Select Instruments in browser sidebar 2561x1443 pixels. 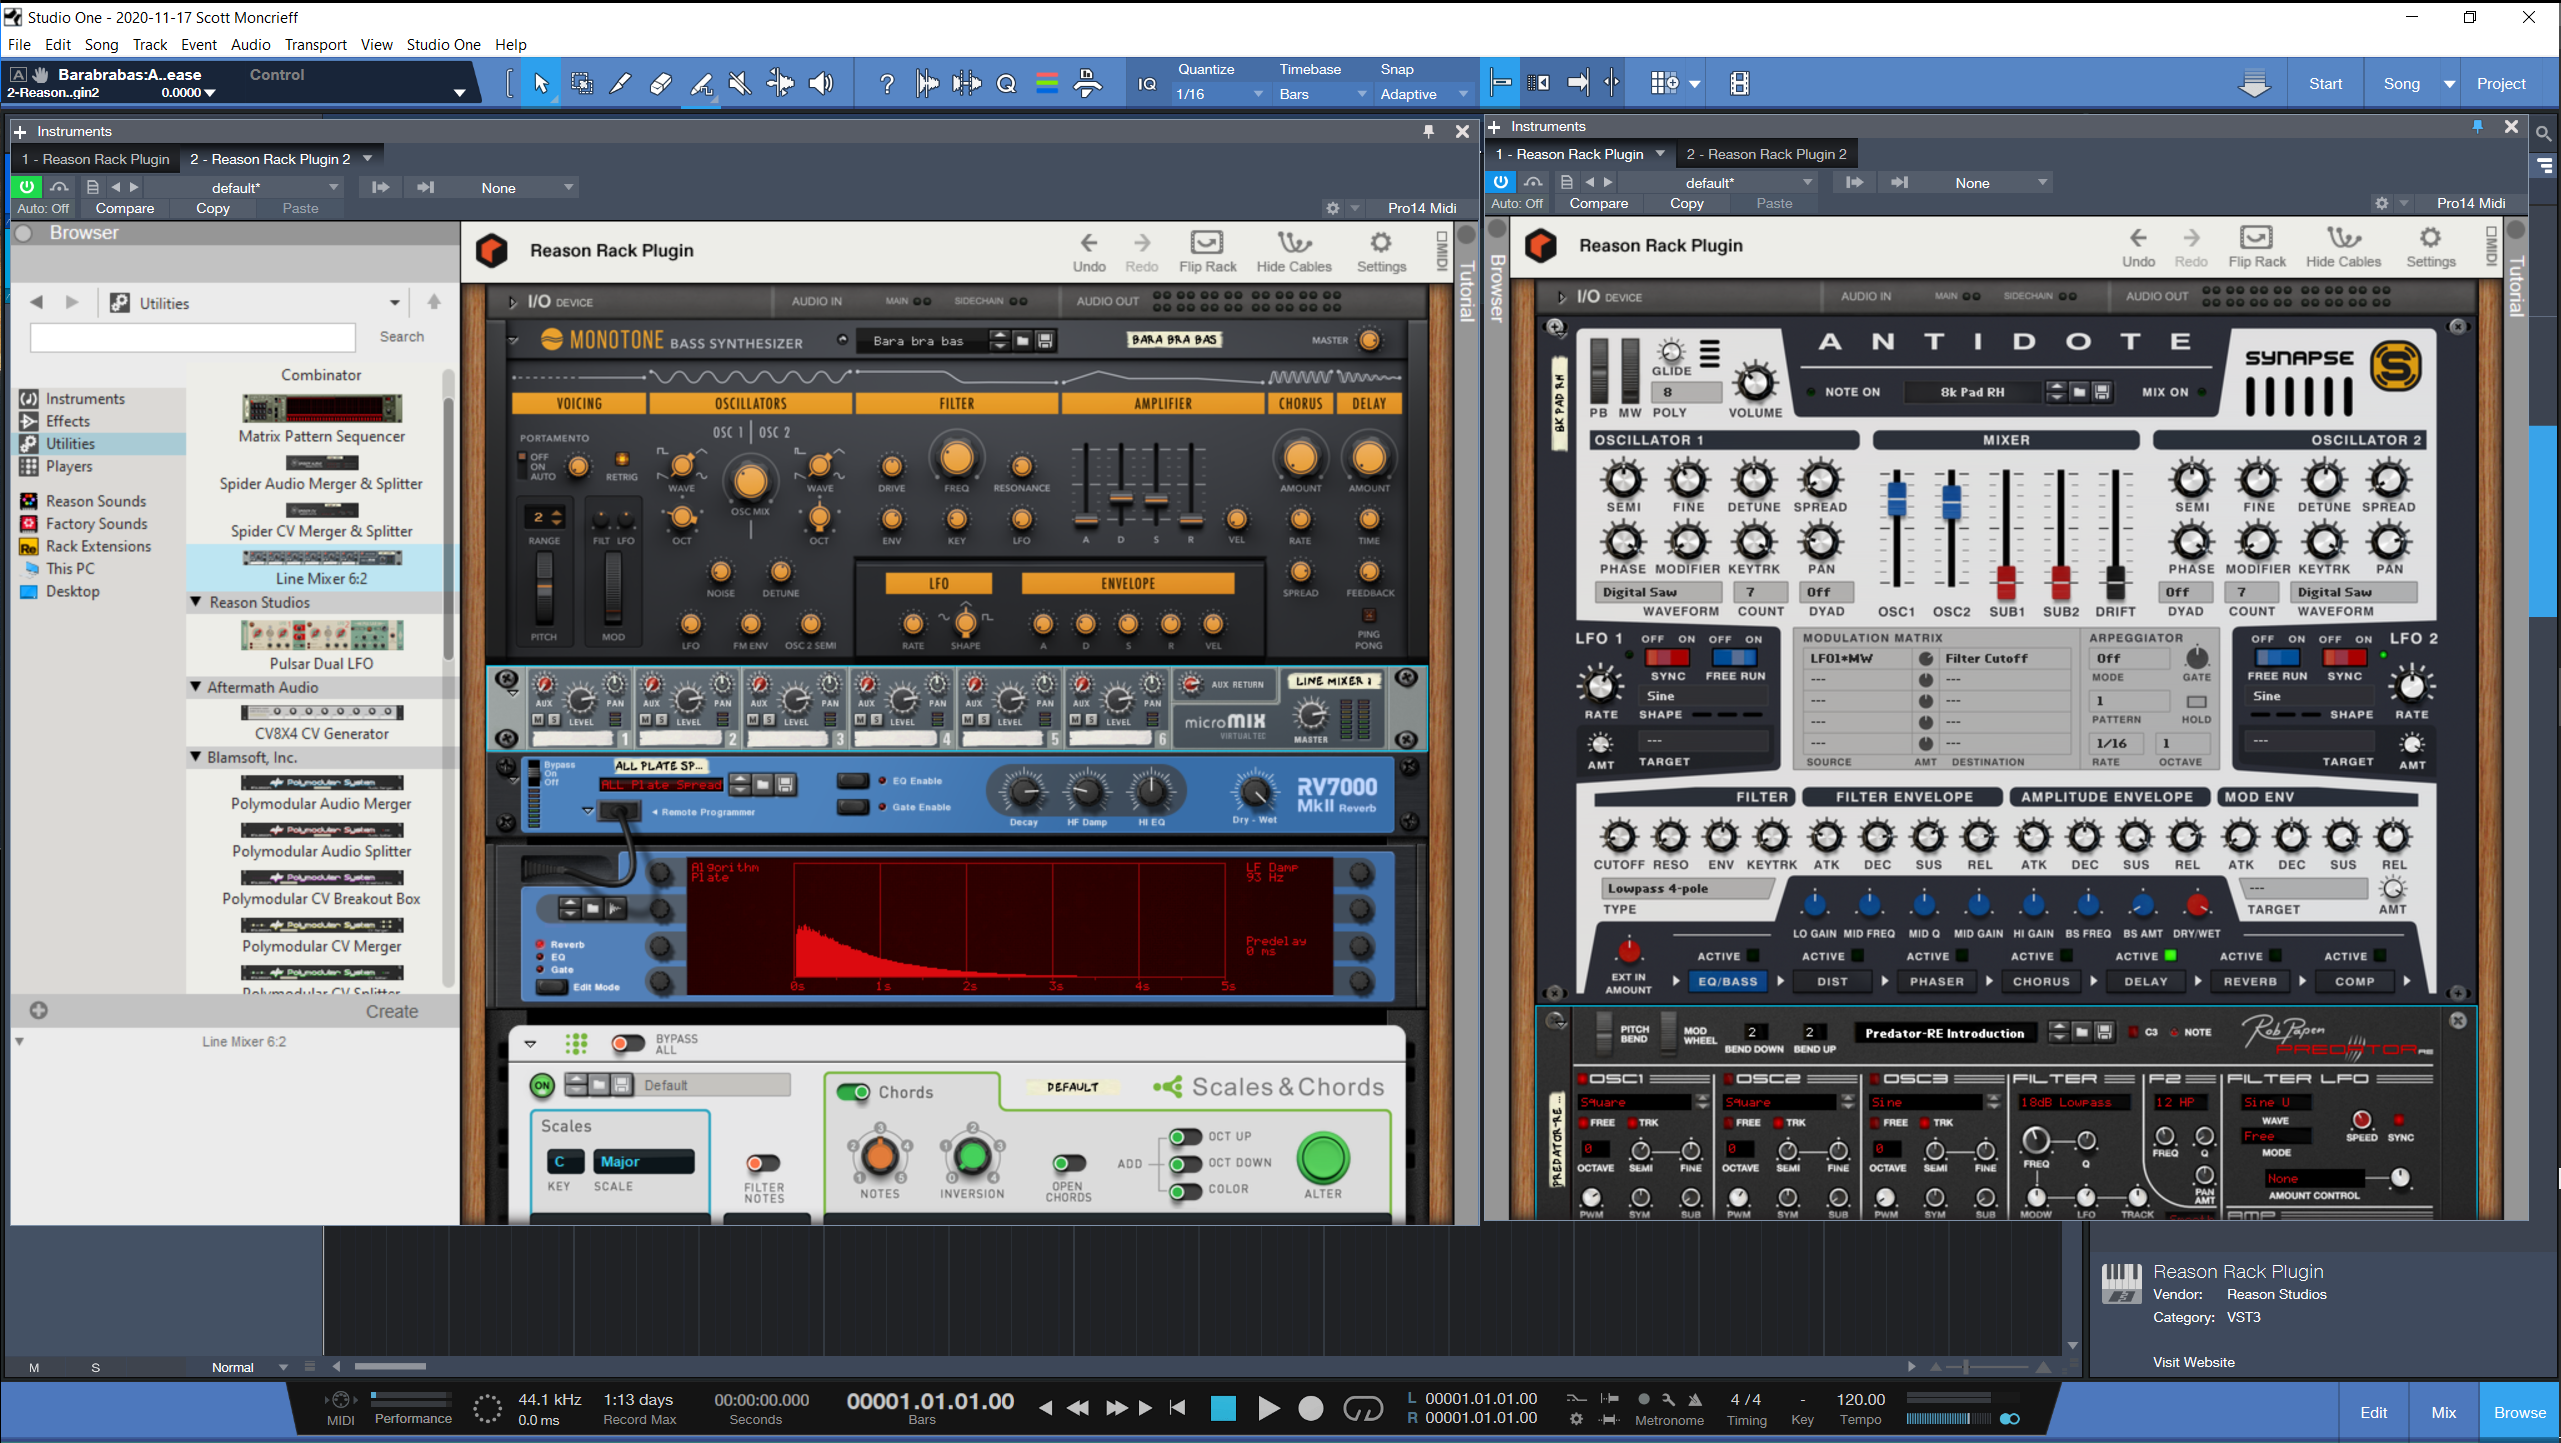[85, 398]
